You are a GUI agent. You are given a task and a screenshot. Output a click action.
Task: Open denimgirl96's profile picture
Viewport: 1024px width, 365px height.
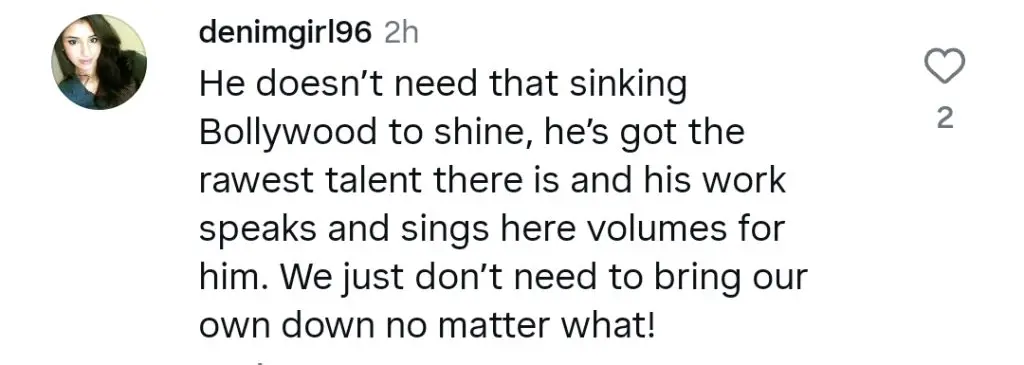click(x=99, y=61)
